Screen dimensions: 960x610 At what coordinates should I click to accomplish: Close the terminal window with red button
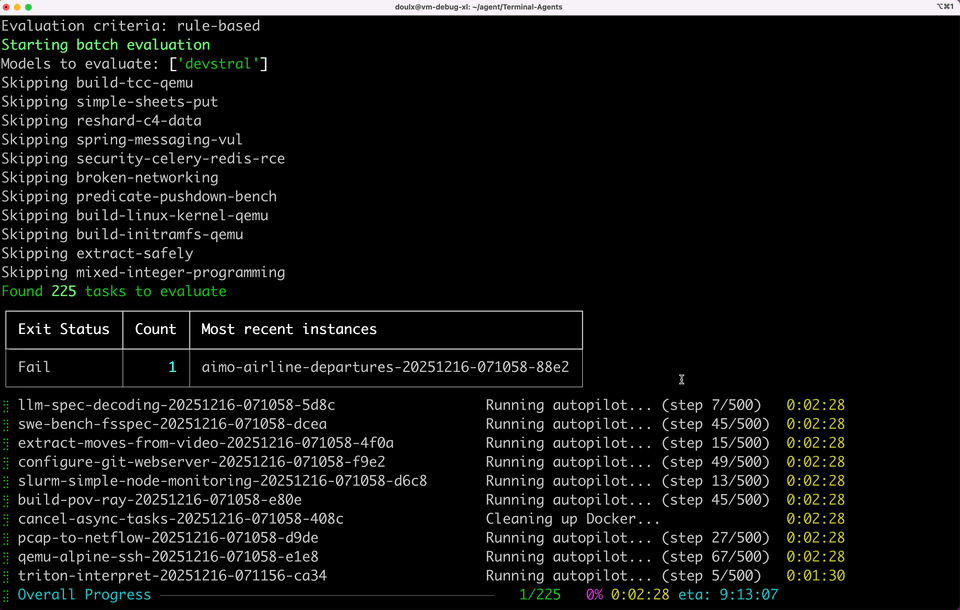point(11,7)
